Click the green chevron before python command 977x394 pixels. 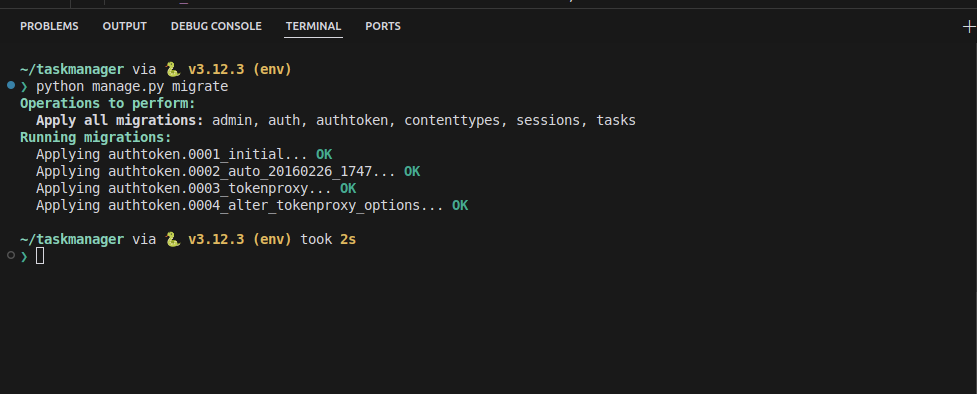24,87
